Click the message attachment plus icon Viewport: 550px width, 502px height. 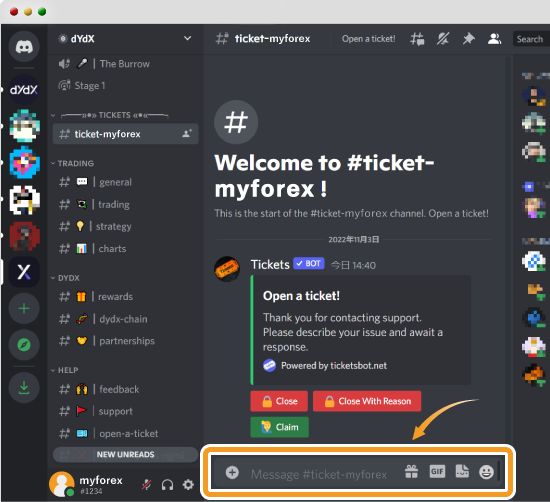point(232,472)
